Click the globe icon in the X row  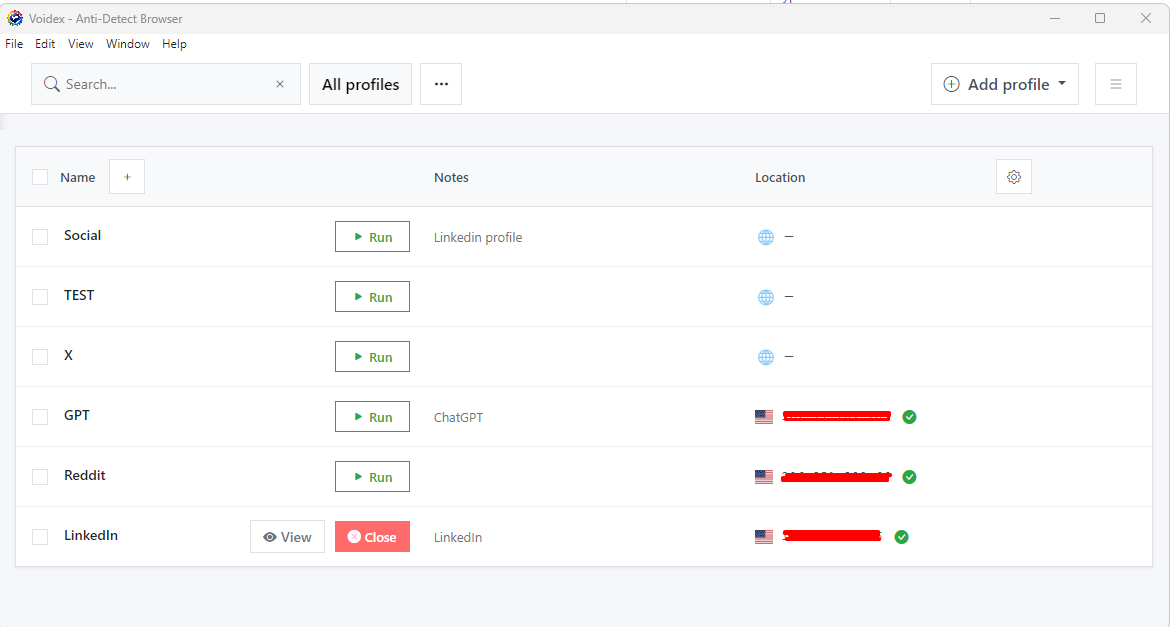tap(765, 357)
